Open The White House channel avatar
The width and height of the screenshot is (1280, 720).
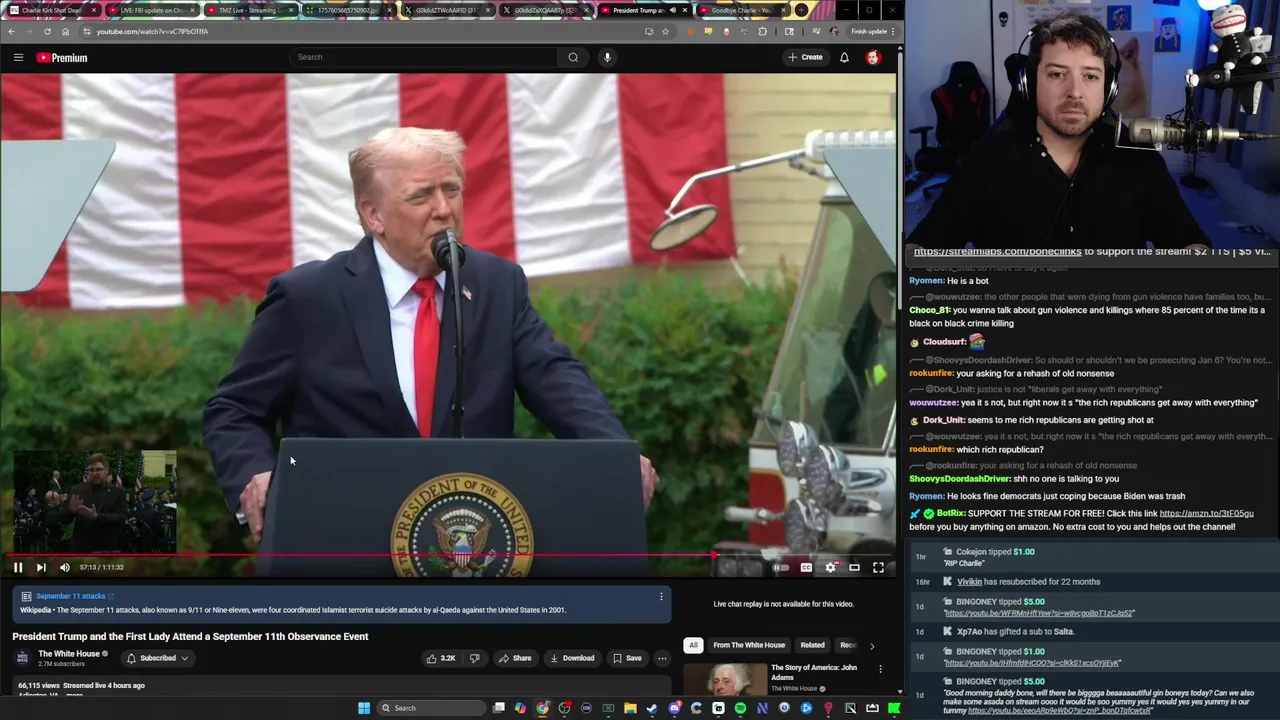[22, 658]
